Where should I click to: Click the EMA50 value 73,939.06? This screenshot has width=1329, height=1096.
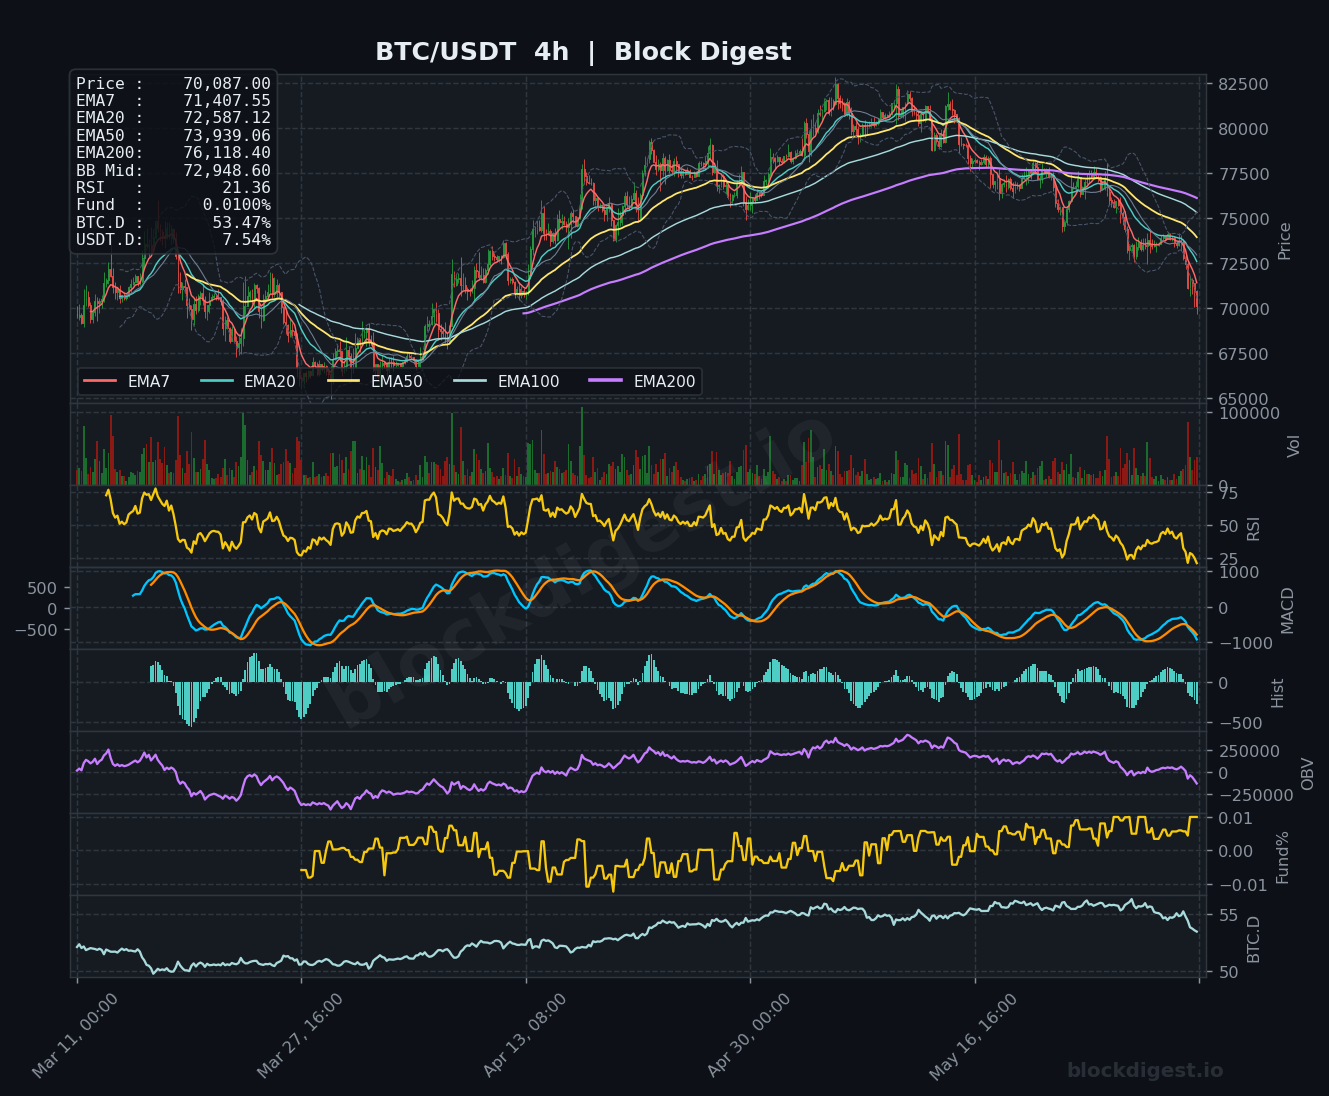[x=227, y=136]
